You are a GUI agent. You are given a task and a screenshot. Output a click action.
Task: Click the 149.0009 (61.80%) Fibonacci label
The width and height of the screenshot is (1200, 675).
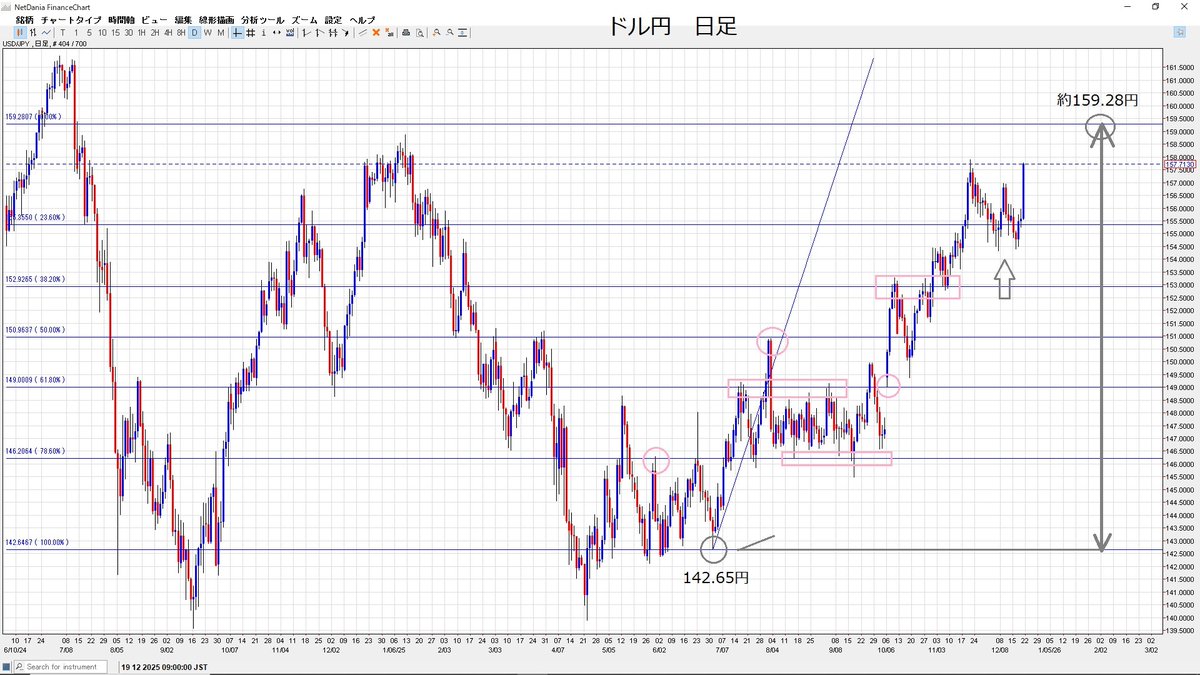(x=35, y=380)
